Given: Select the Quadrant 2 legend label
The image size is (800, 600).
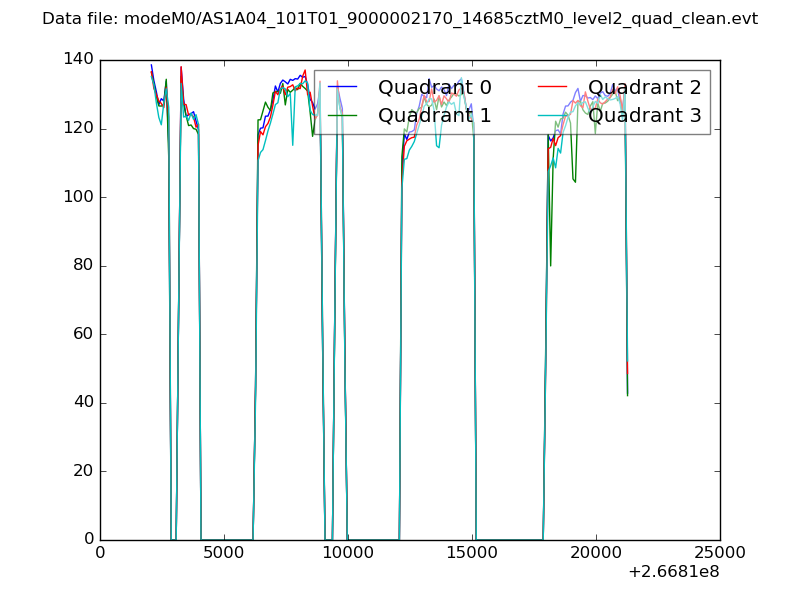Looking at the screenshot, I should [x=644, y=87].
